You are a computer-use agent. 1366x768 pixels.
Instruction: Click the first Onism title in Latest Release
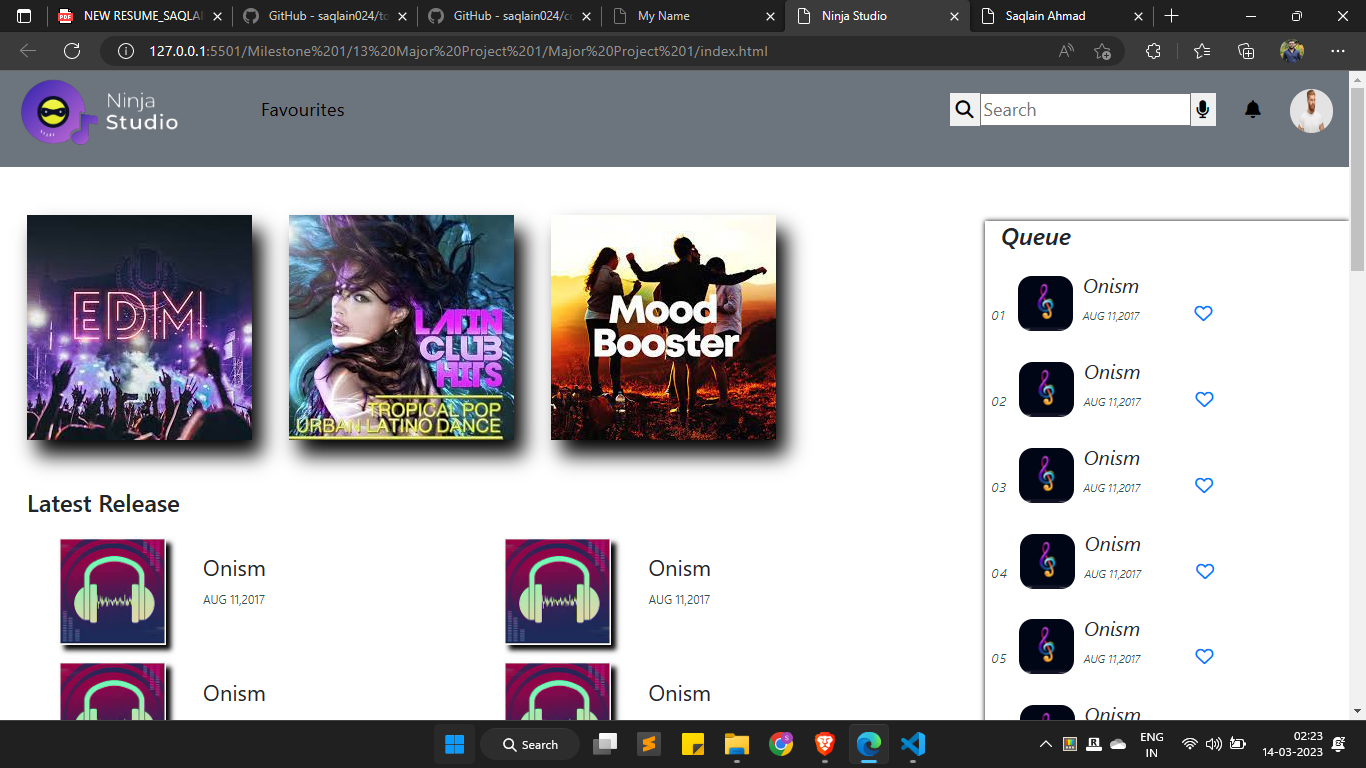[x=234, y=568]
